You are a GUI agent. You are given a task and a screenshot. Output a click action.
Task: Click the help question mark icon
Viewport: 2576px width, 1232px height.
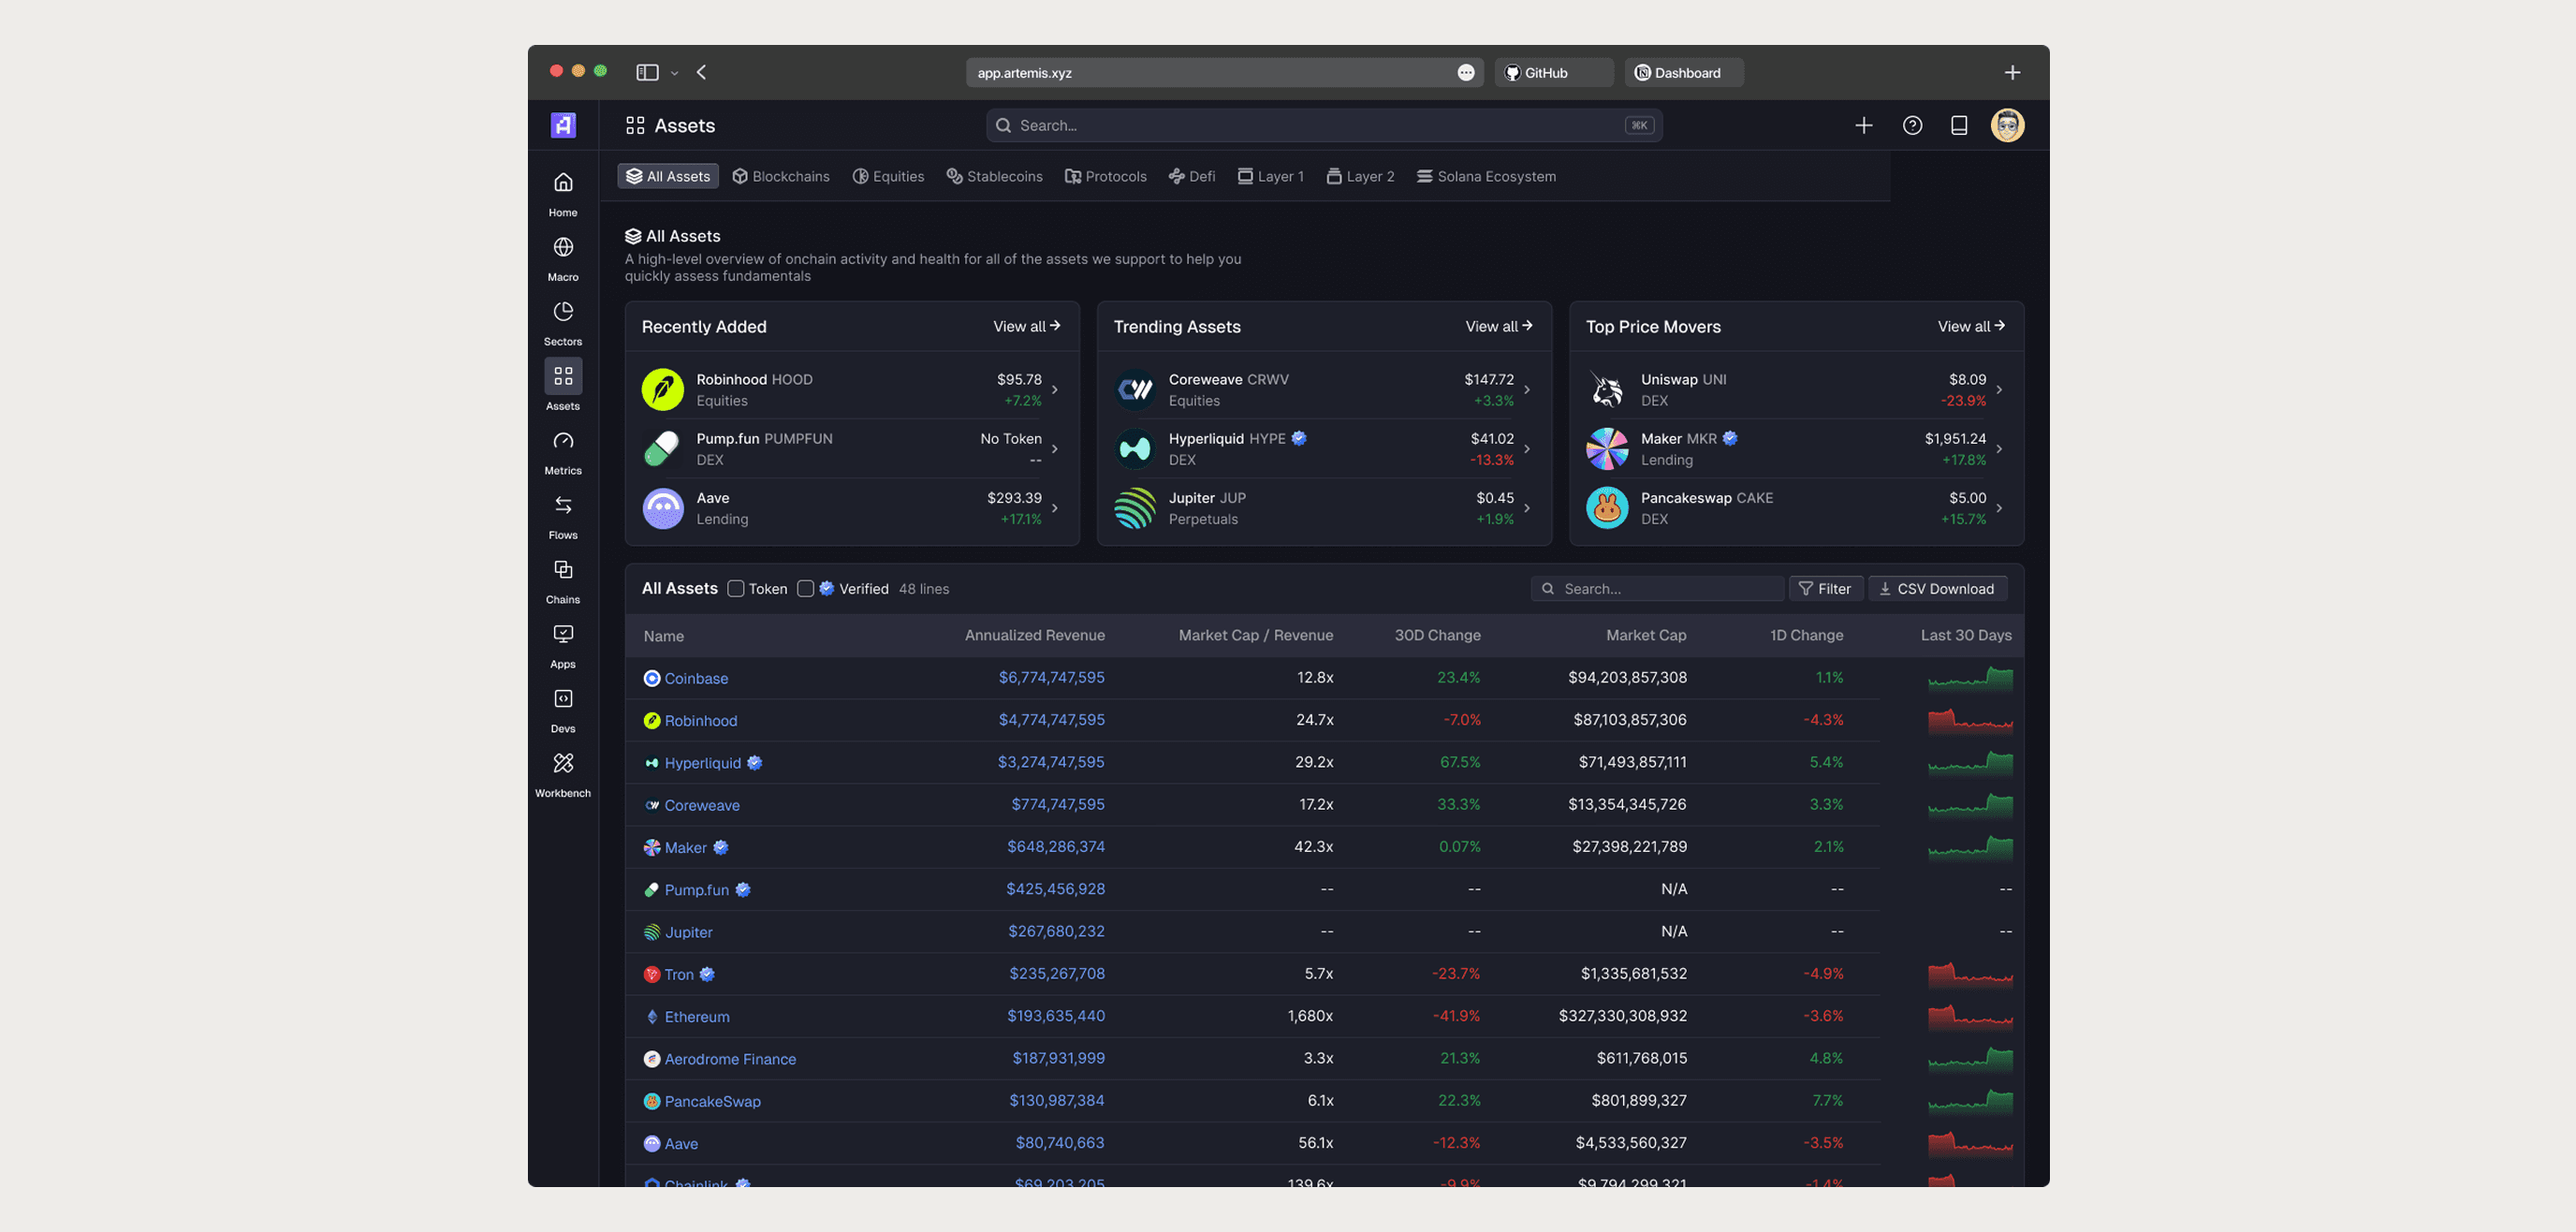pyautogui.click(x=1912, y=125)
